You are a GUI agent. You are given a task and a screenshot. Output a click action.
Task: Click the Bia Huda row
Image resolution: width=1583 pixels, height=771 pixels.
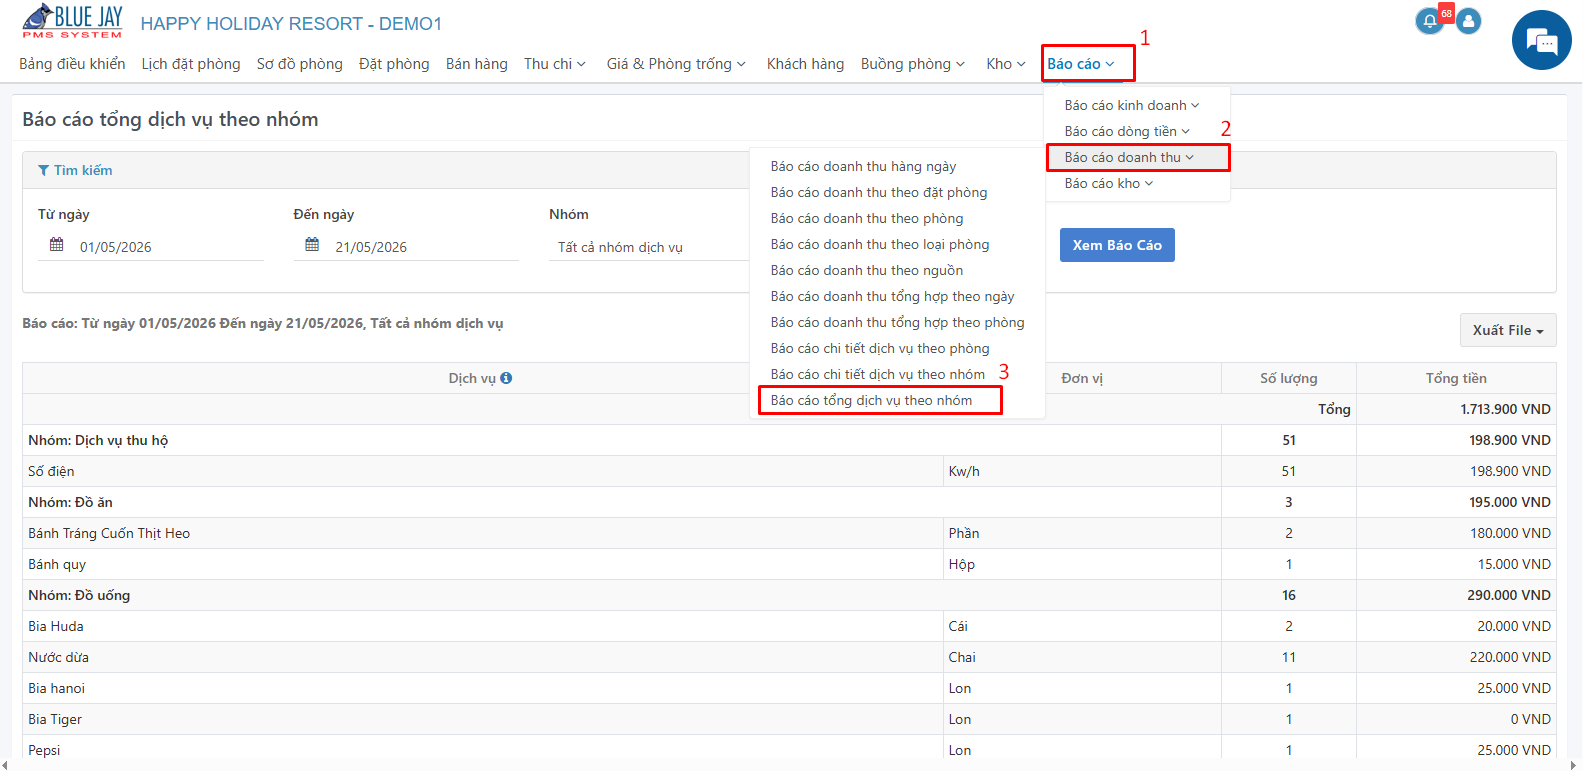789,626
